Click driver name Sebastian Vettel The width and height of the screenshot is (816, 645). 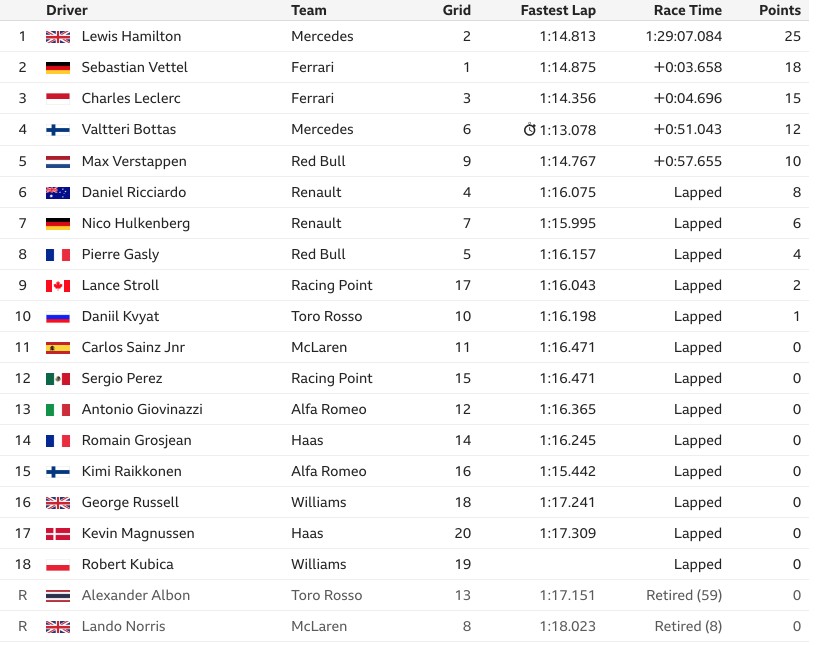pyautogui.click(x=134, y=67)
